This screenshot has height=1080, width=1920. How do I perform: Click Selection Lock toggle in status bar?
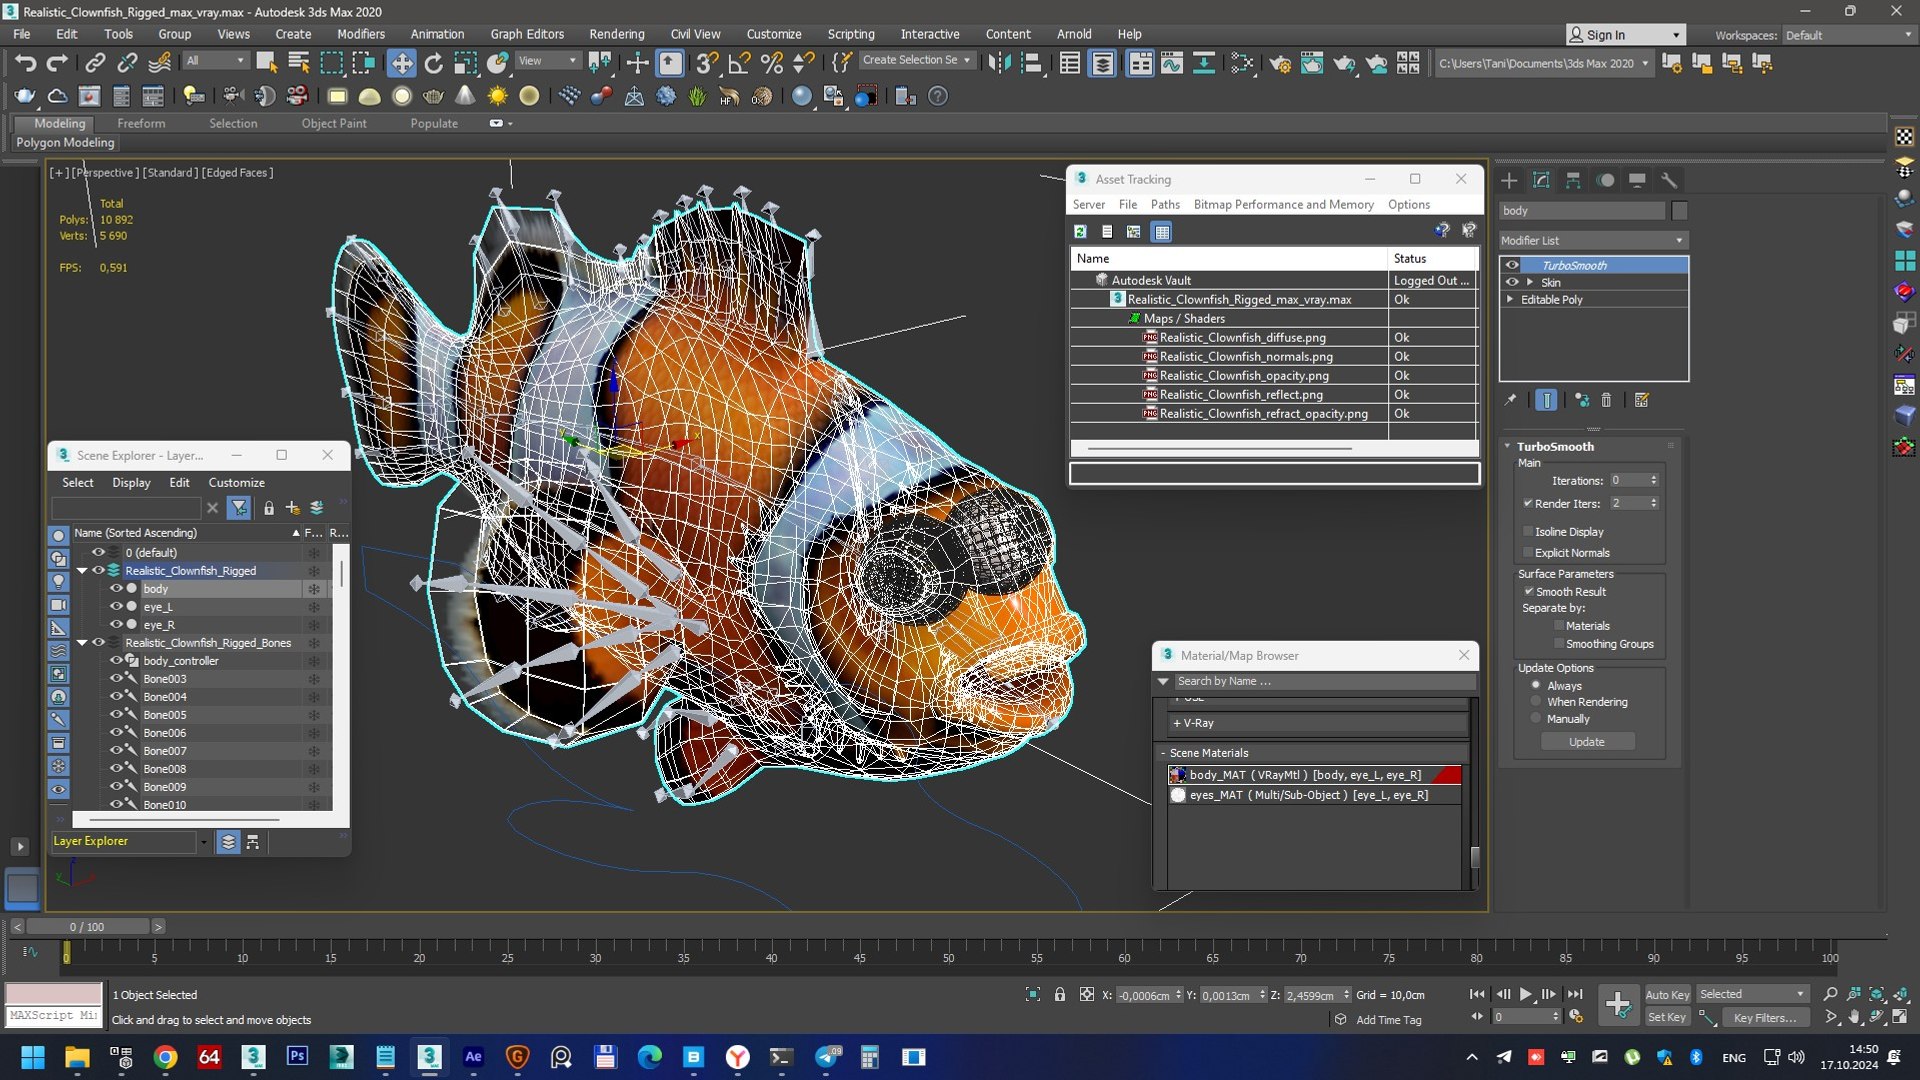(x=1060, y=995)
